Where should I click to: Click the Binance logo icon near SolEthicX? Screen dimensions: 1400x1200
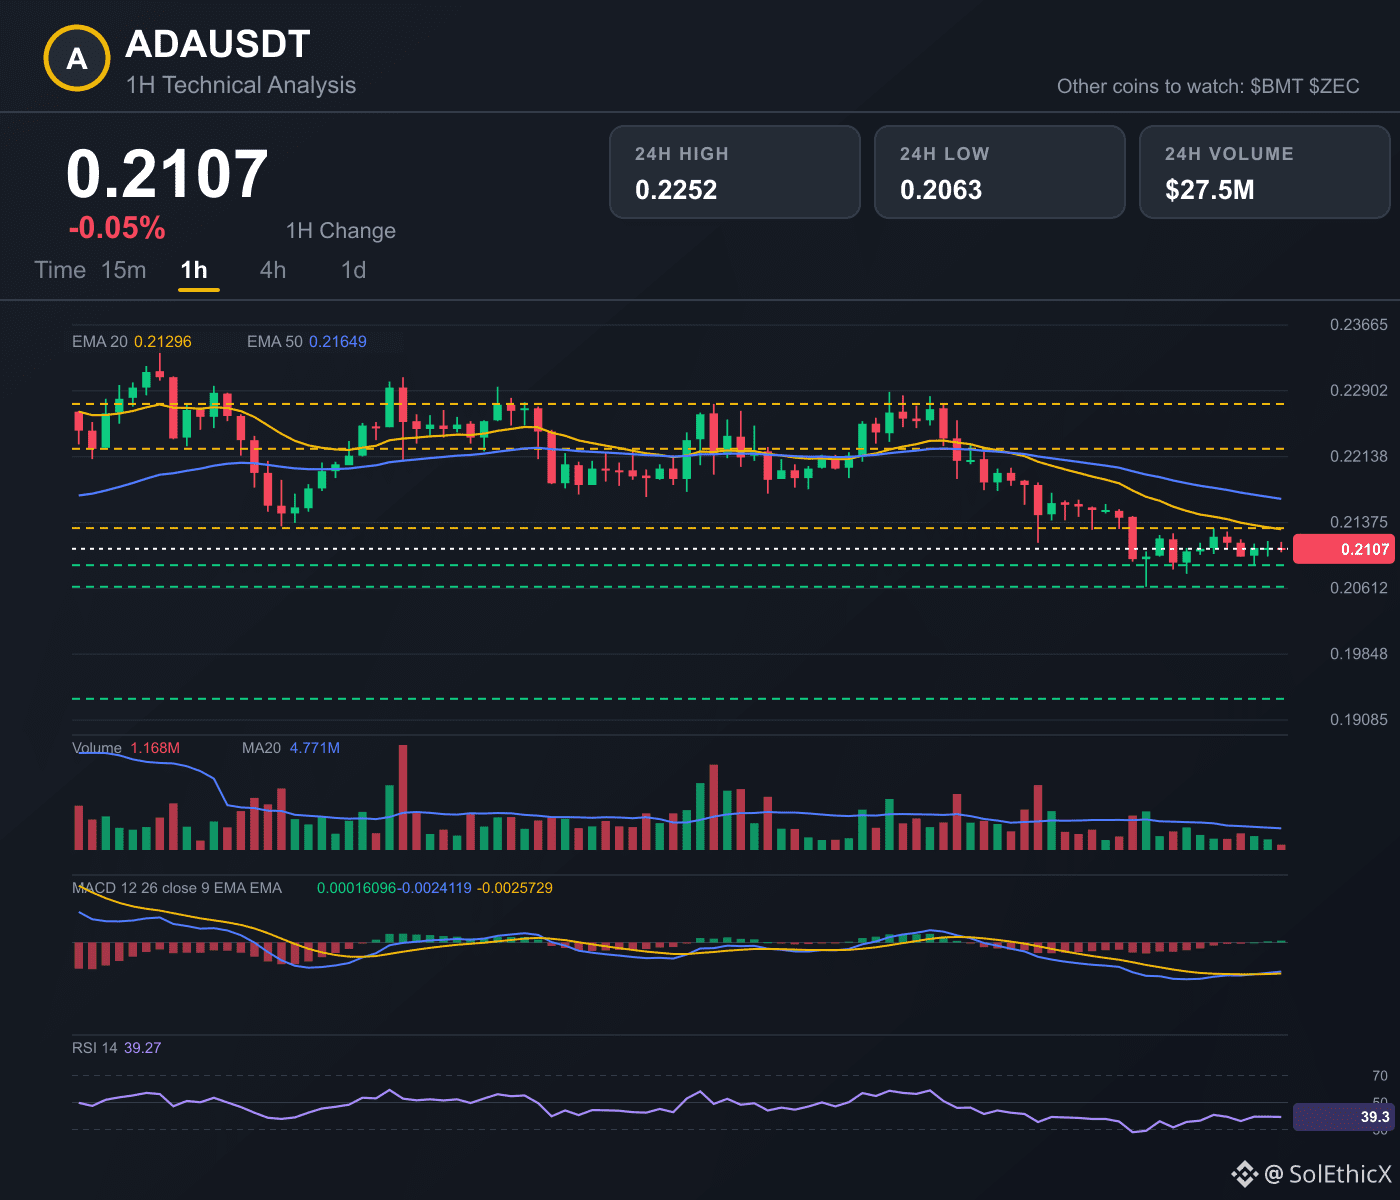click(x=1244, y=1174)
